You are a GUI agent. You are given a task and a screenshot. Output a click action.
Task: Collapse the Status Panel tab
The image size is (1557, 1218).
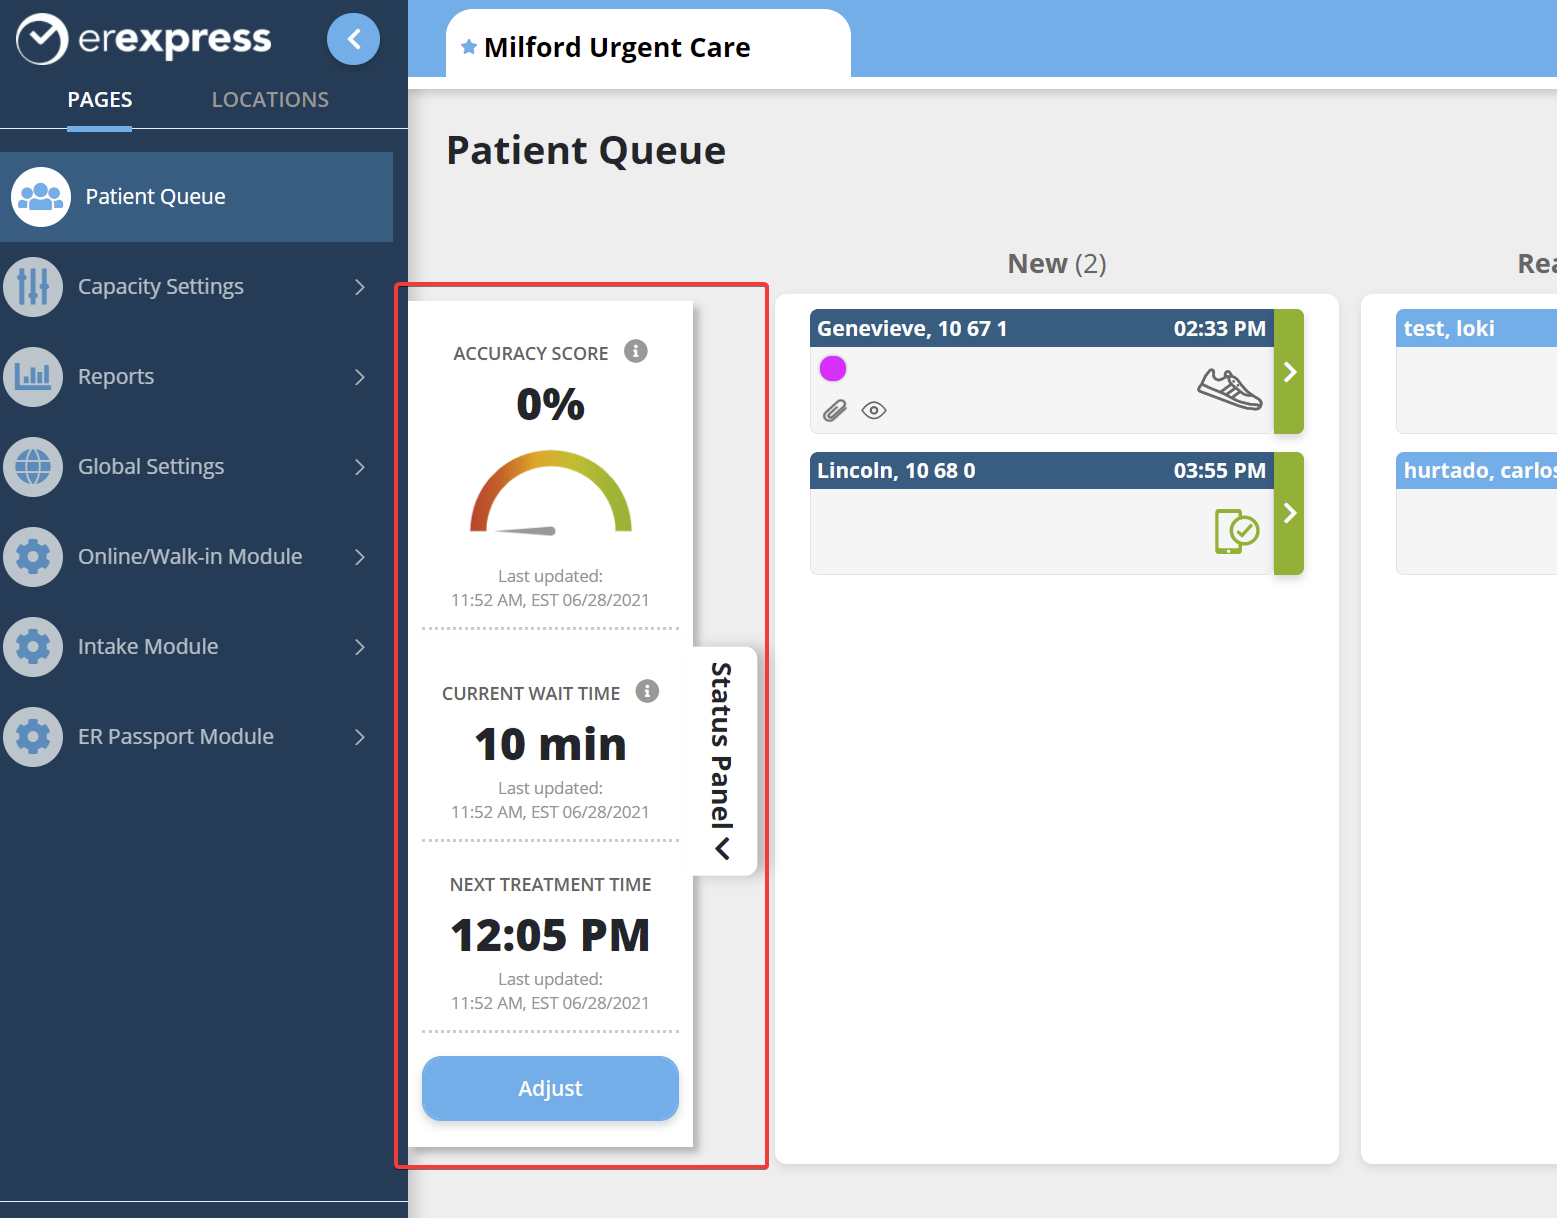click(723, 760)
